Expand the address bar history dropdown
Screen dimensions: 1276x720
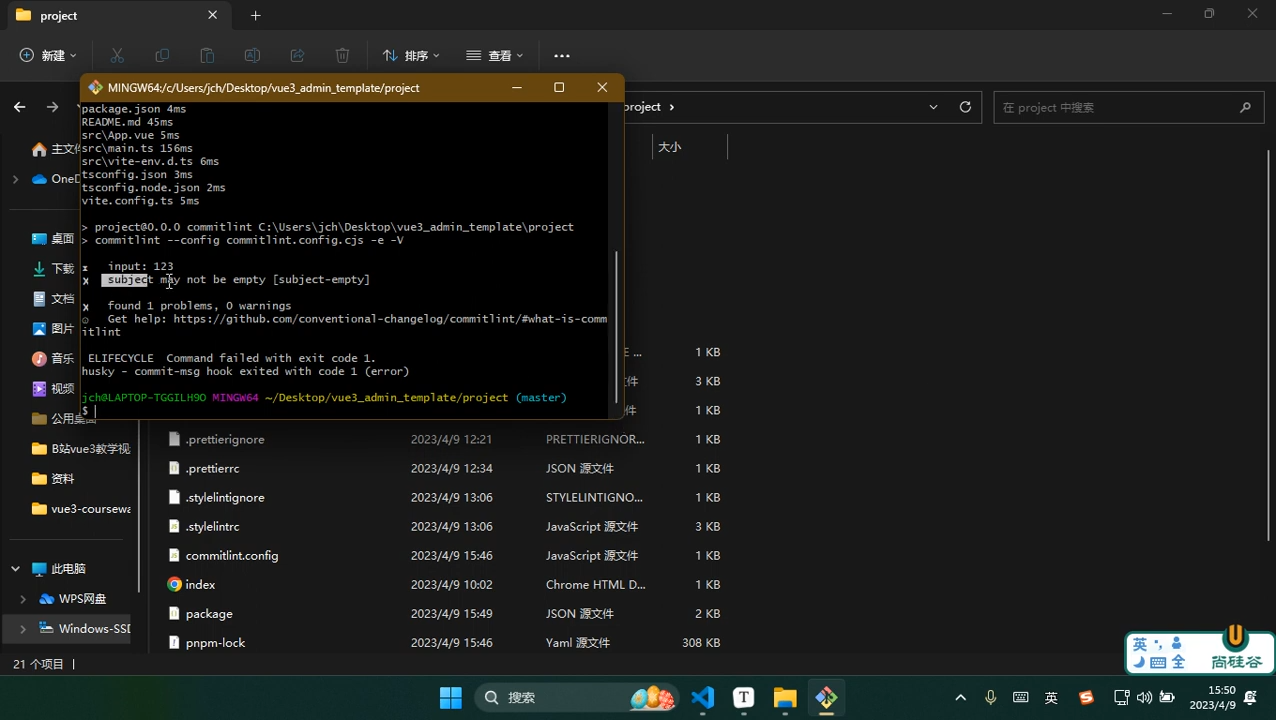934,107
